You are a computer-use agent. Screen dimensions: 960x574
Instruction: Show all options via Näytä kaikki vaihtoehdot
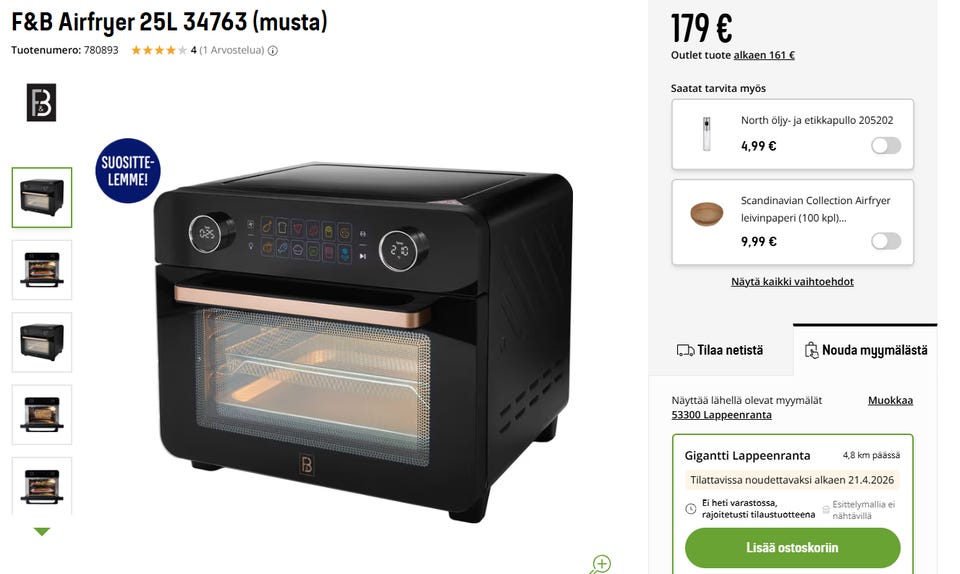(x=792, y=281)
